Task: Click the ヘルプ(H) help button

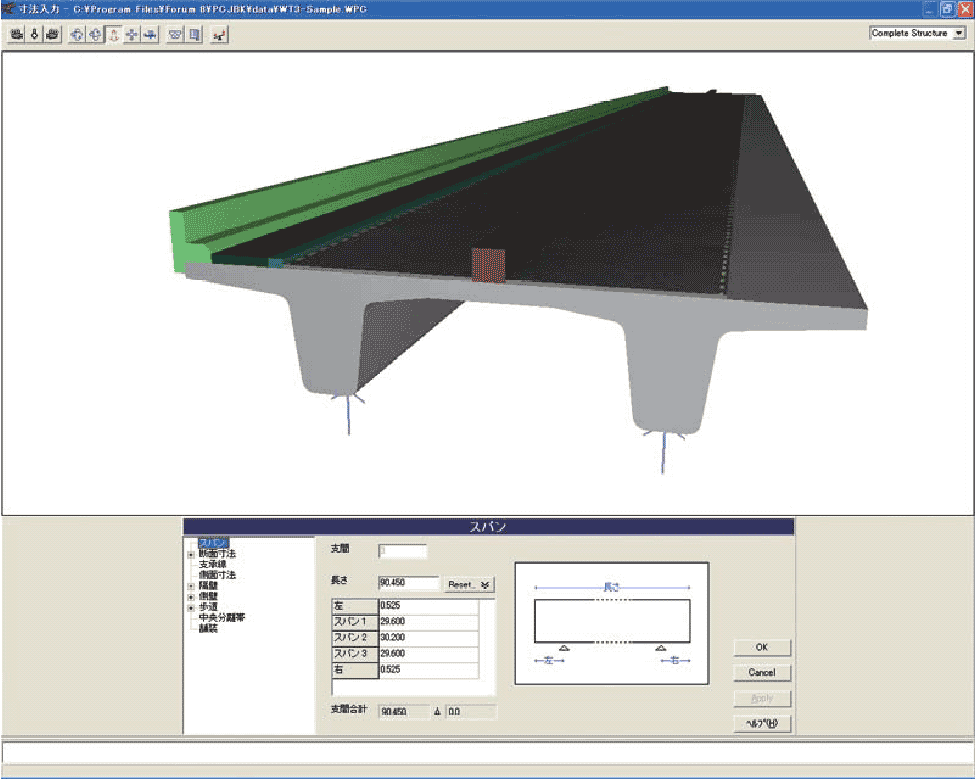Action: point(762,724)
